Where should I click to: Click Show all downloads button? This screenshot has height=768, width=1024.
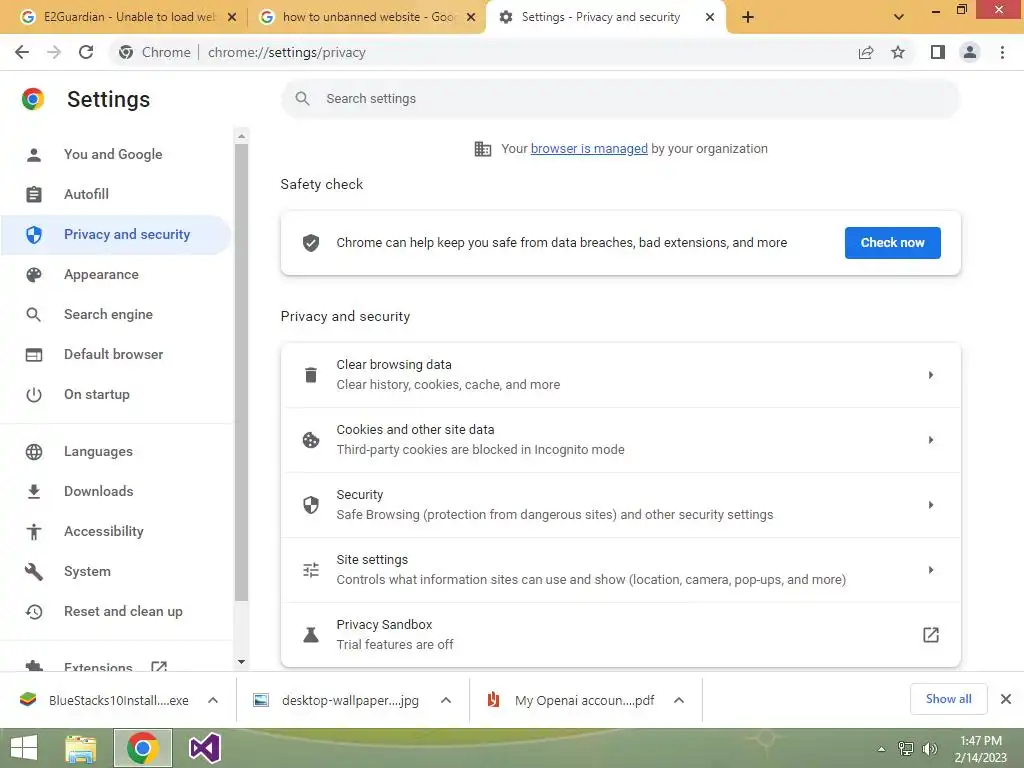click(948, 699)
